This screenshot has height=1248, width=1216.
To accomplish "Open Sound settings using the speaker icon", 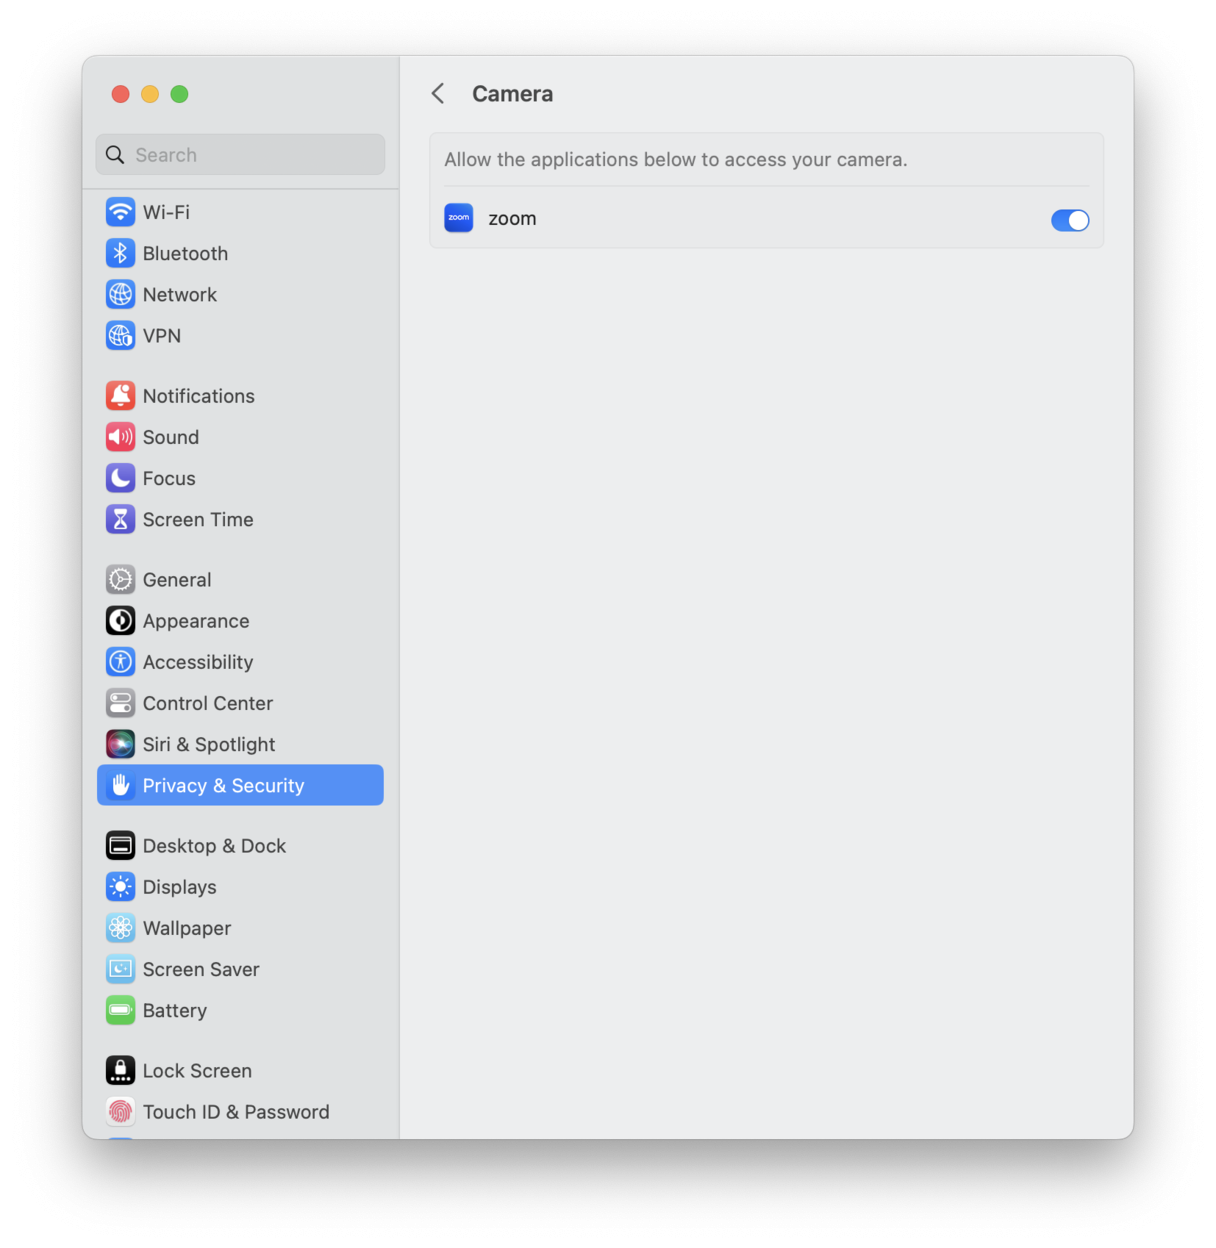I will (x=120, y=437).
